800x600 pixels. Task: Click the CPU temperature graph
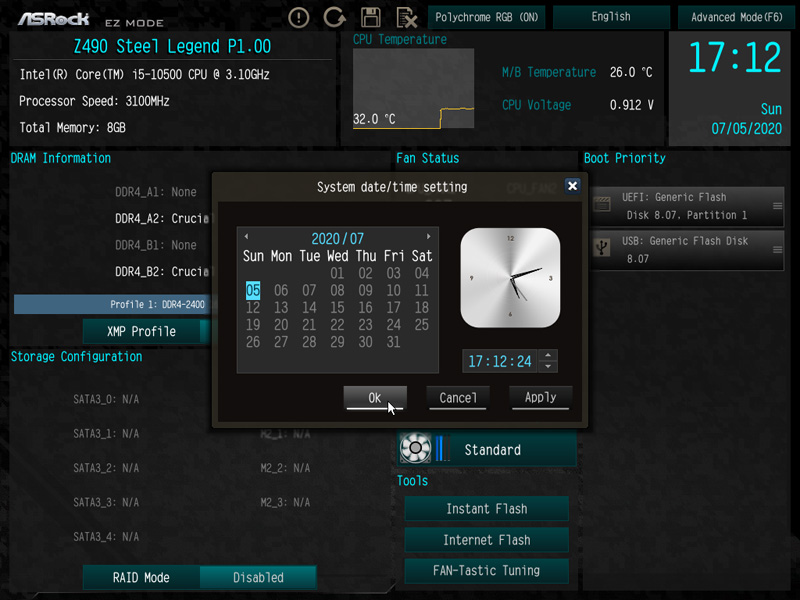click(413, 89)
